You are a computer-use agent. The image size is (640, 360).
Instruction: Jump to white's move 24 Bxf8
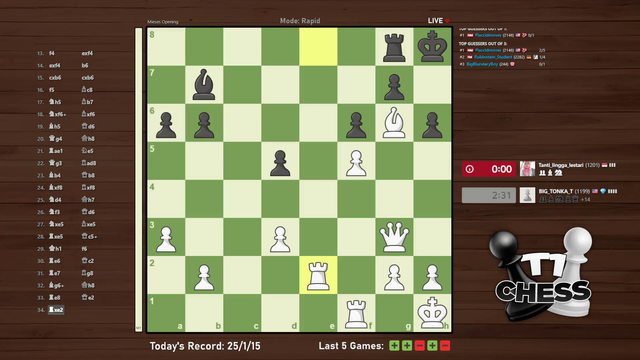(56, 187)
